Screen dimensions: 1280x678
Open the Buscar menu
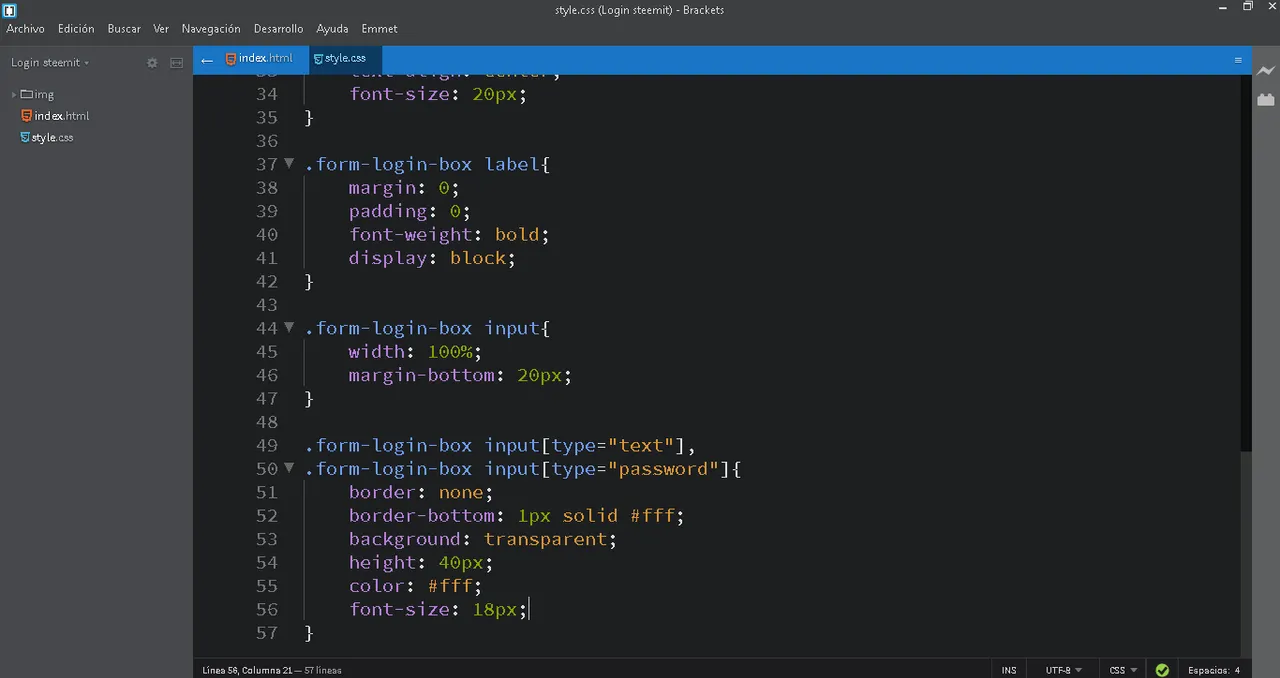pos(124,29)
